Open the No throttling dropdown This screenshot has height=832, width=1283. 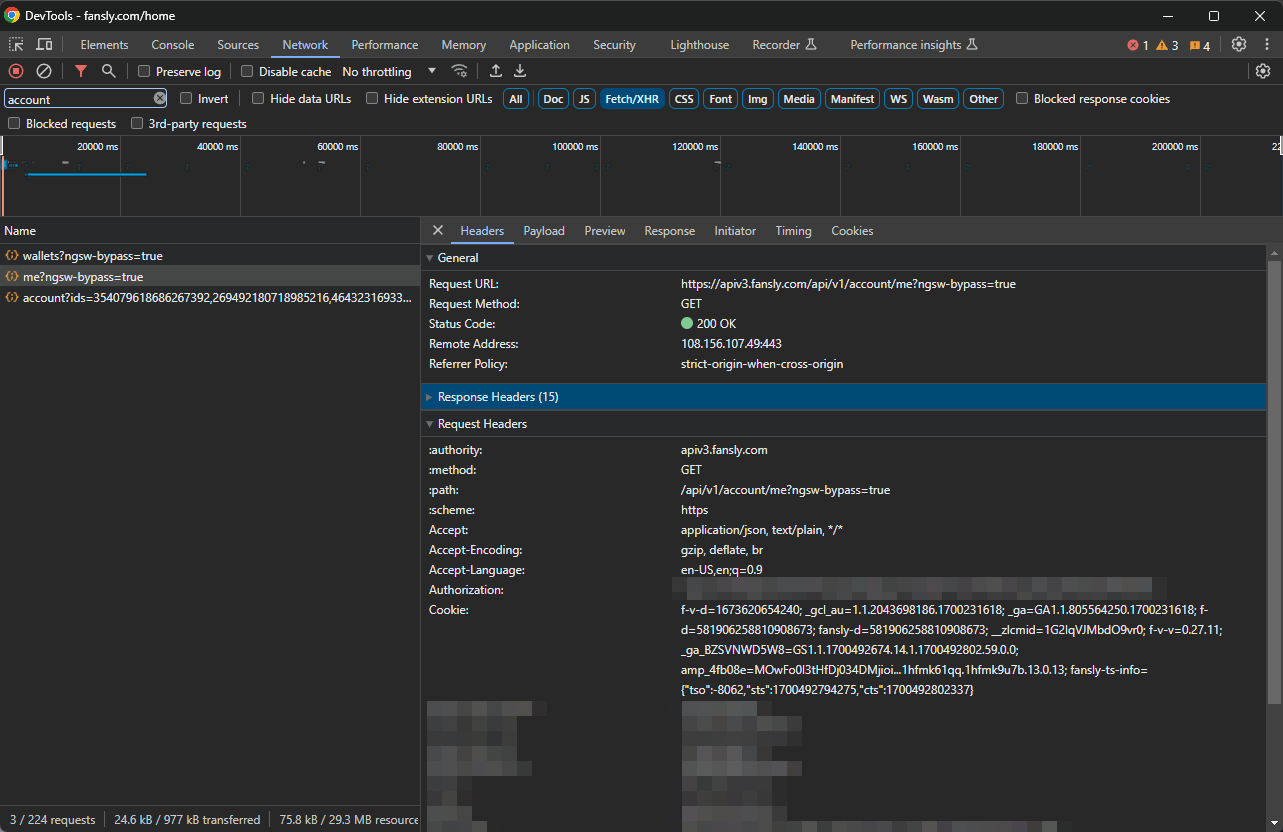click(x=389, y=72)
